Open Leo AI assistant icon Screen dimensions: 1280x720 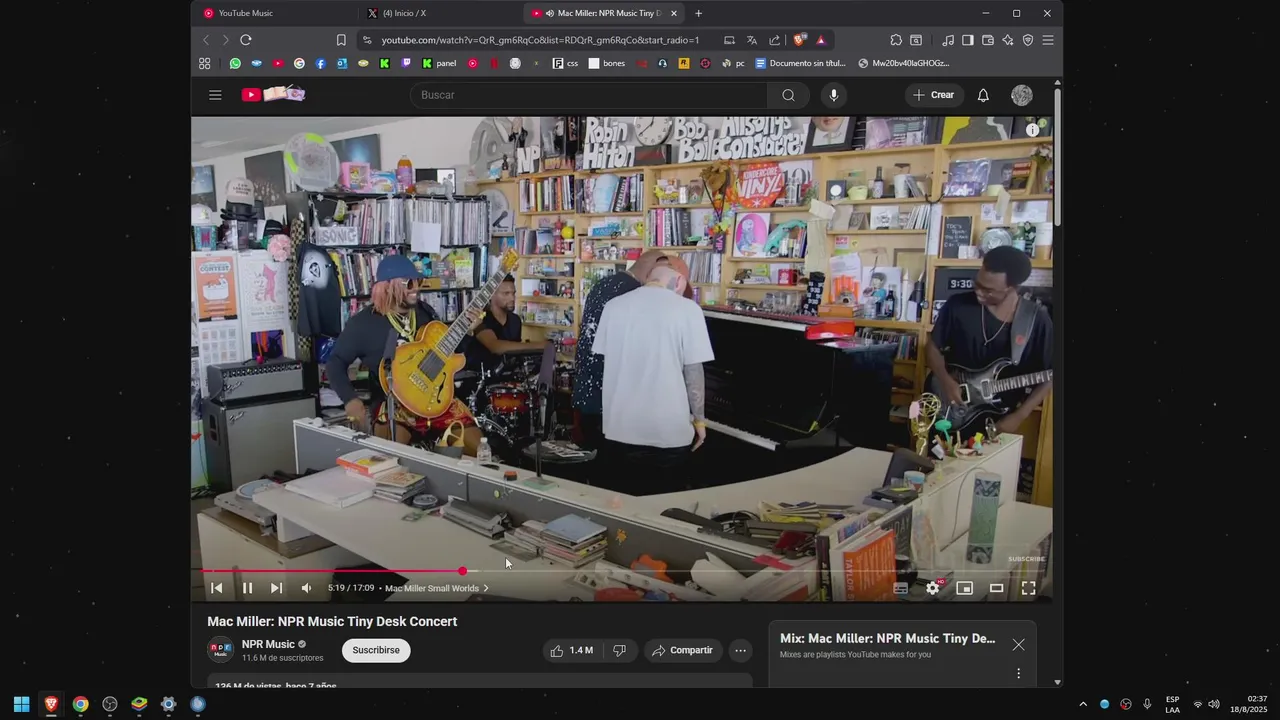1007,40
